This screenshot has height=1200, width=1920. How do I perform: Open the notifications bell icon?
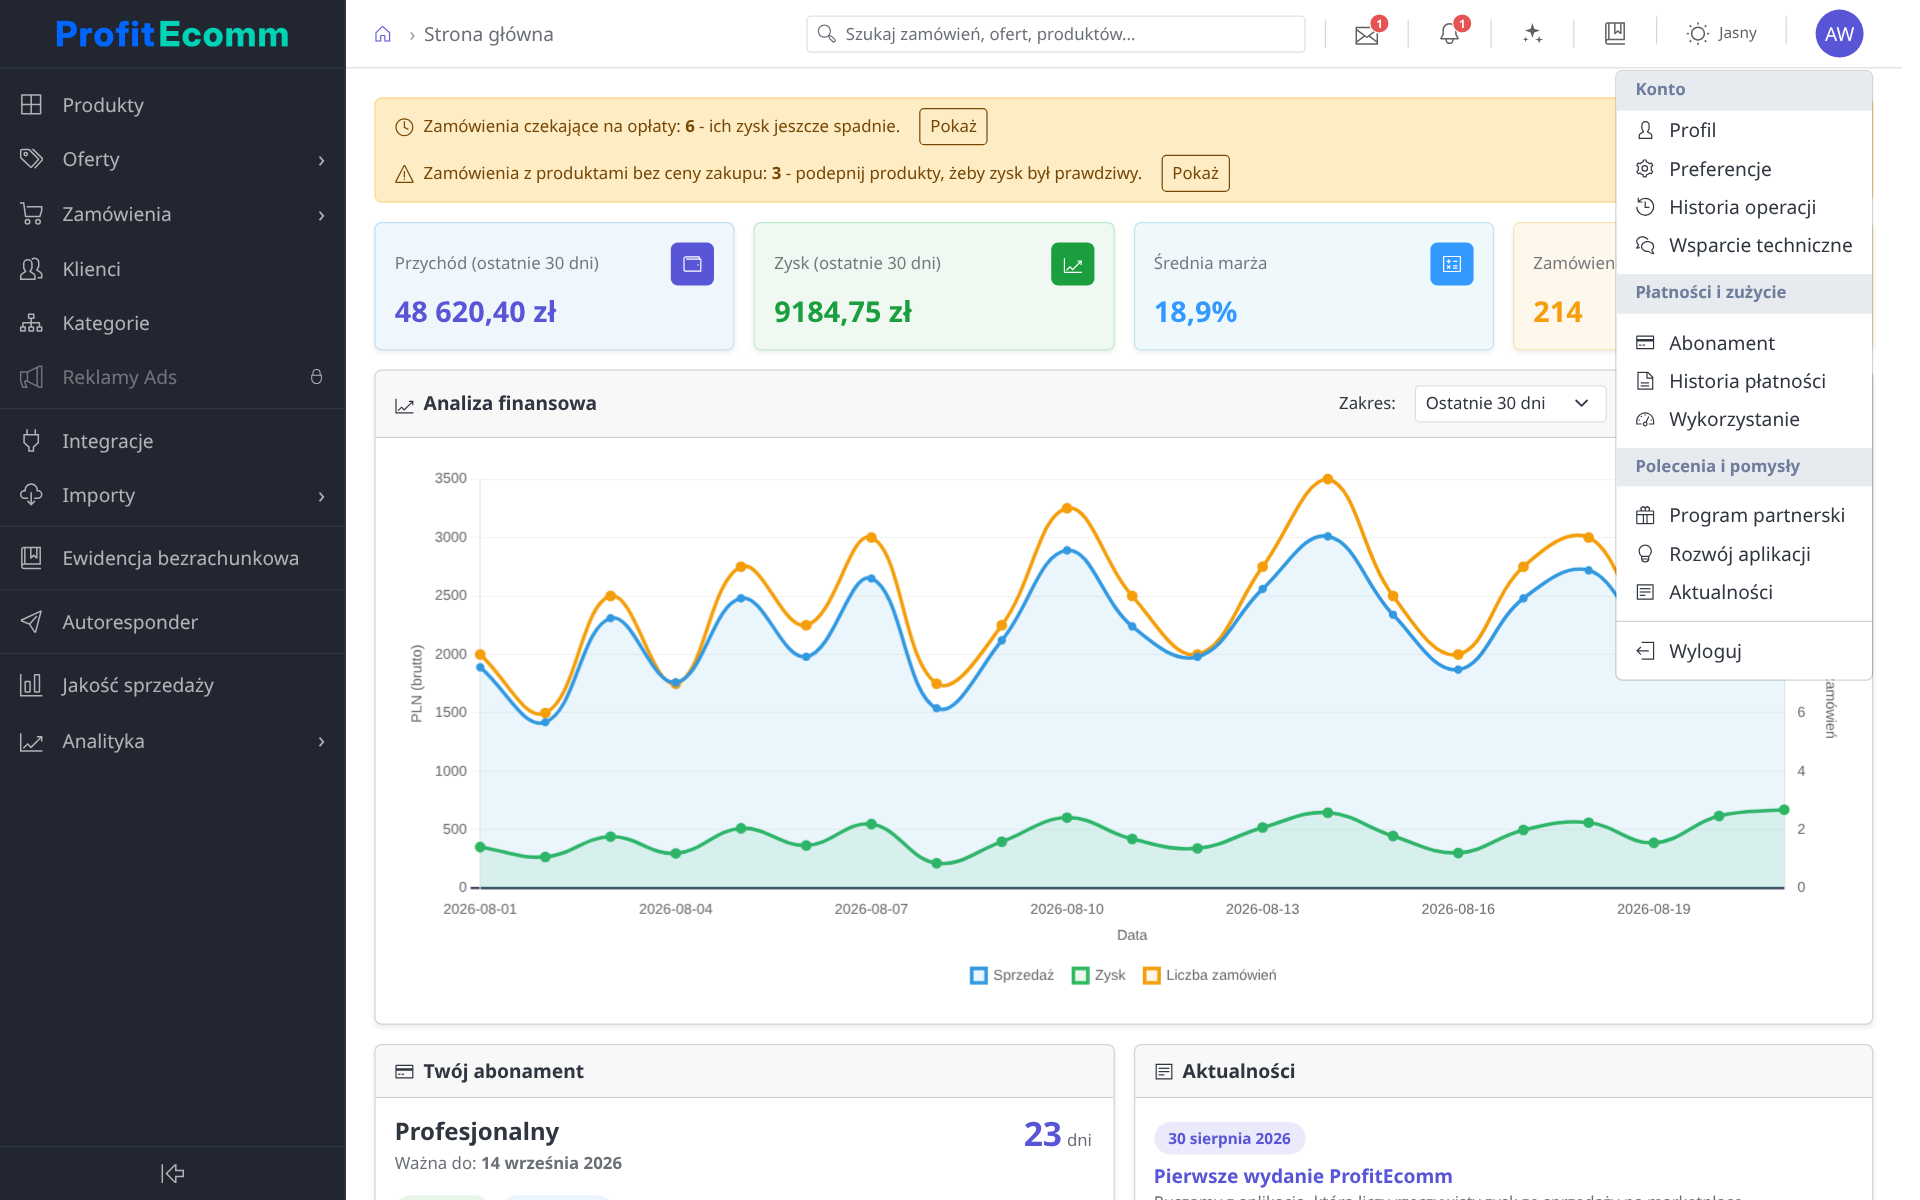coord(1449,34)
